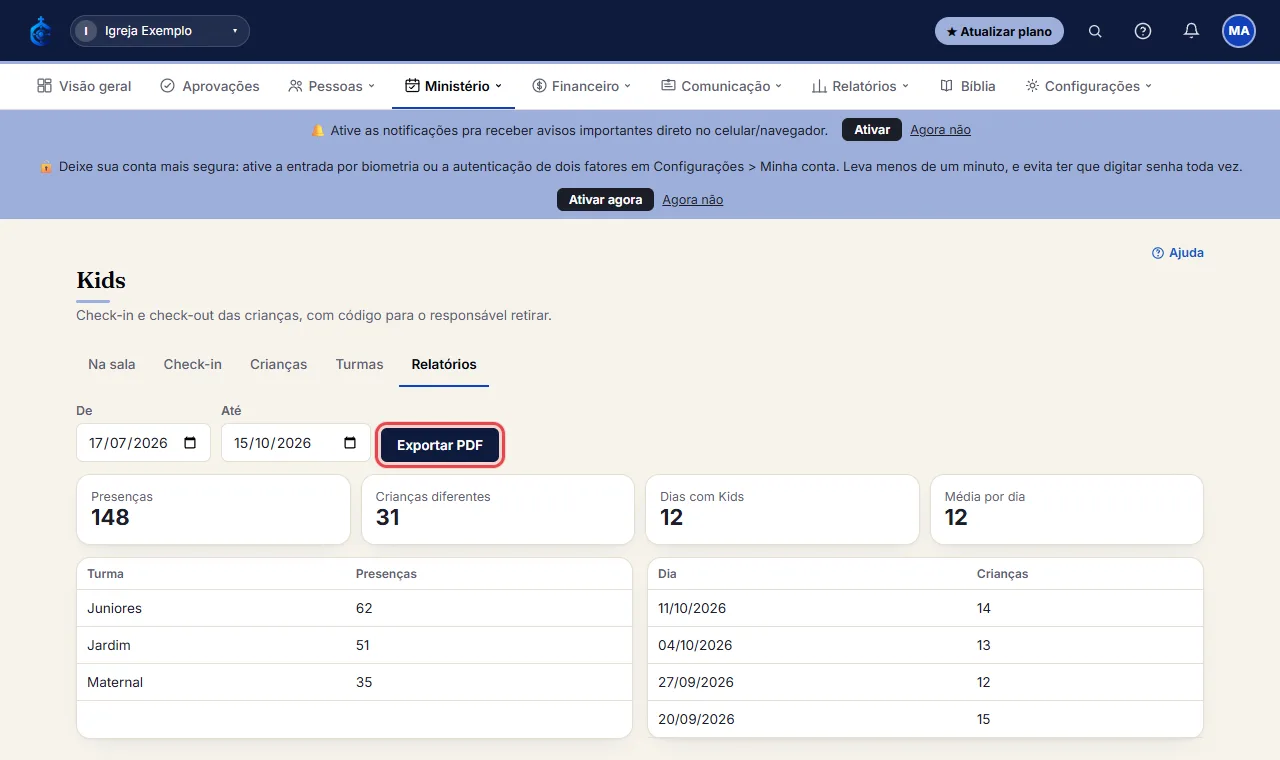Switch to the Check-in tab
This screenshot has width=1280, height=760.
[193, 364]
